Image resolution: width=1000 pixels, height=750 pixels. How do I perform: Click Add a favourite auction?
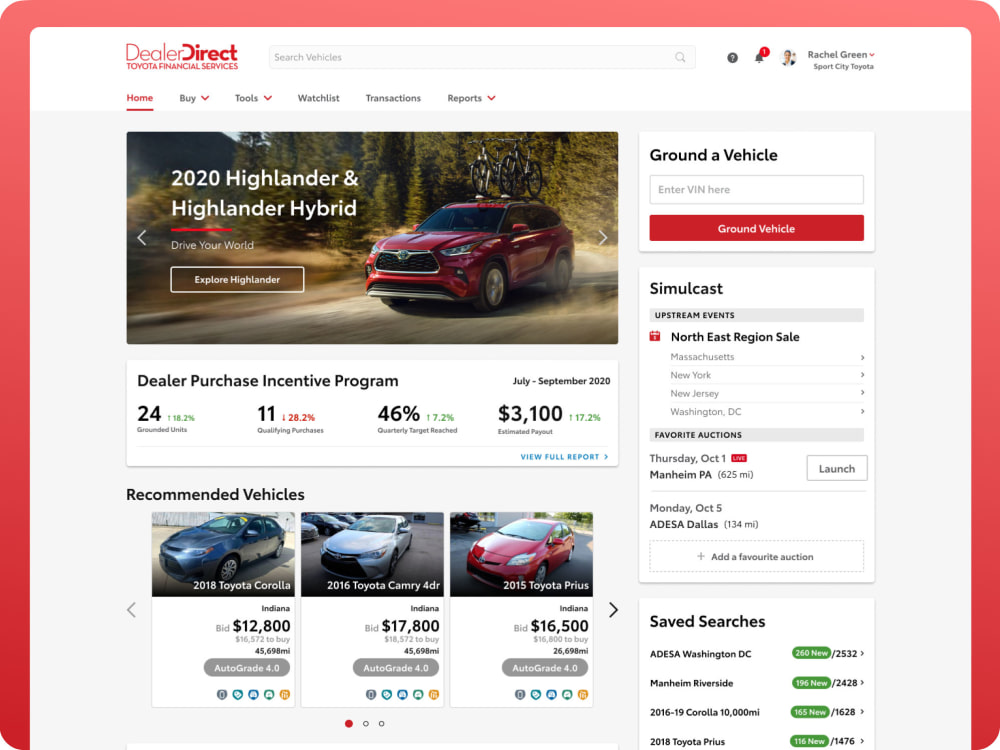[x=756, y=557]
